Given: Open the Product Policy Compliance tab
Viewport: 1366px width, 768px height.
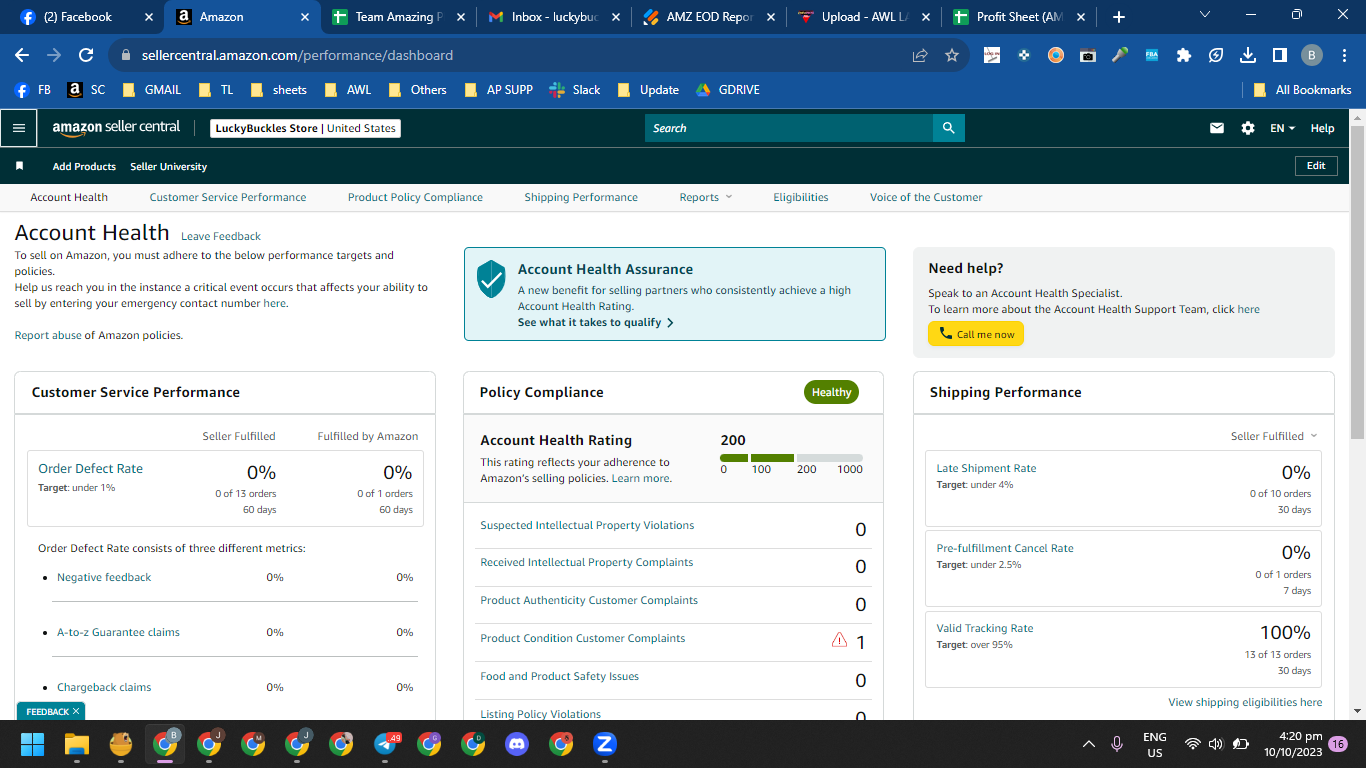Looking at the screenshot, I should (x=415, y=197).
